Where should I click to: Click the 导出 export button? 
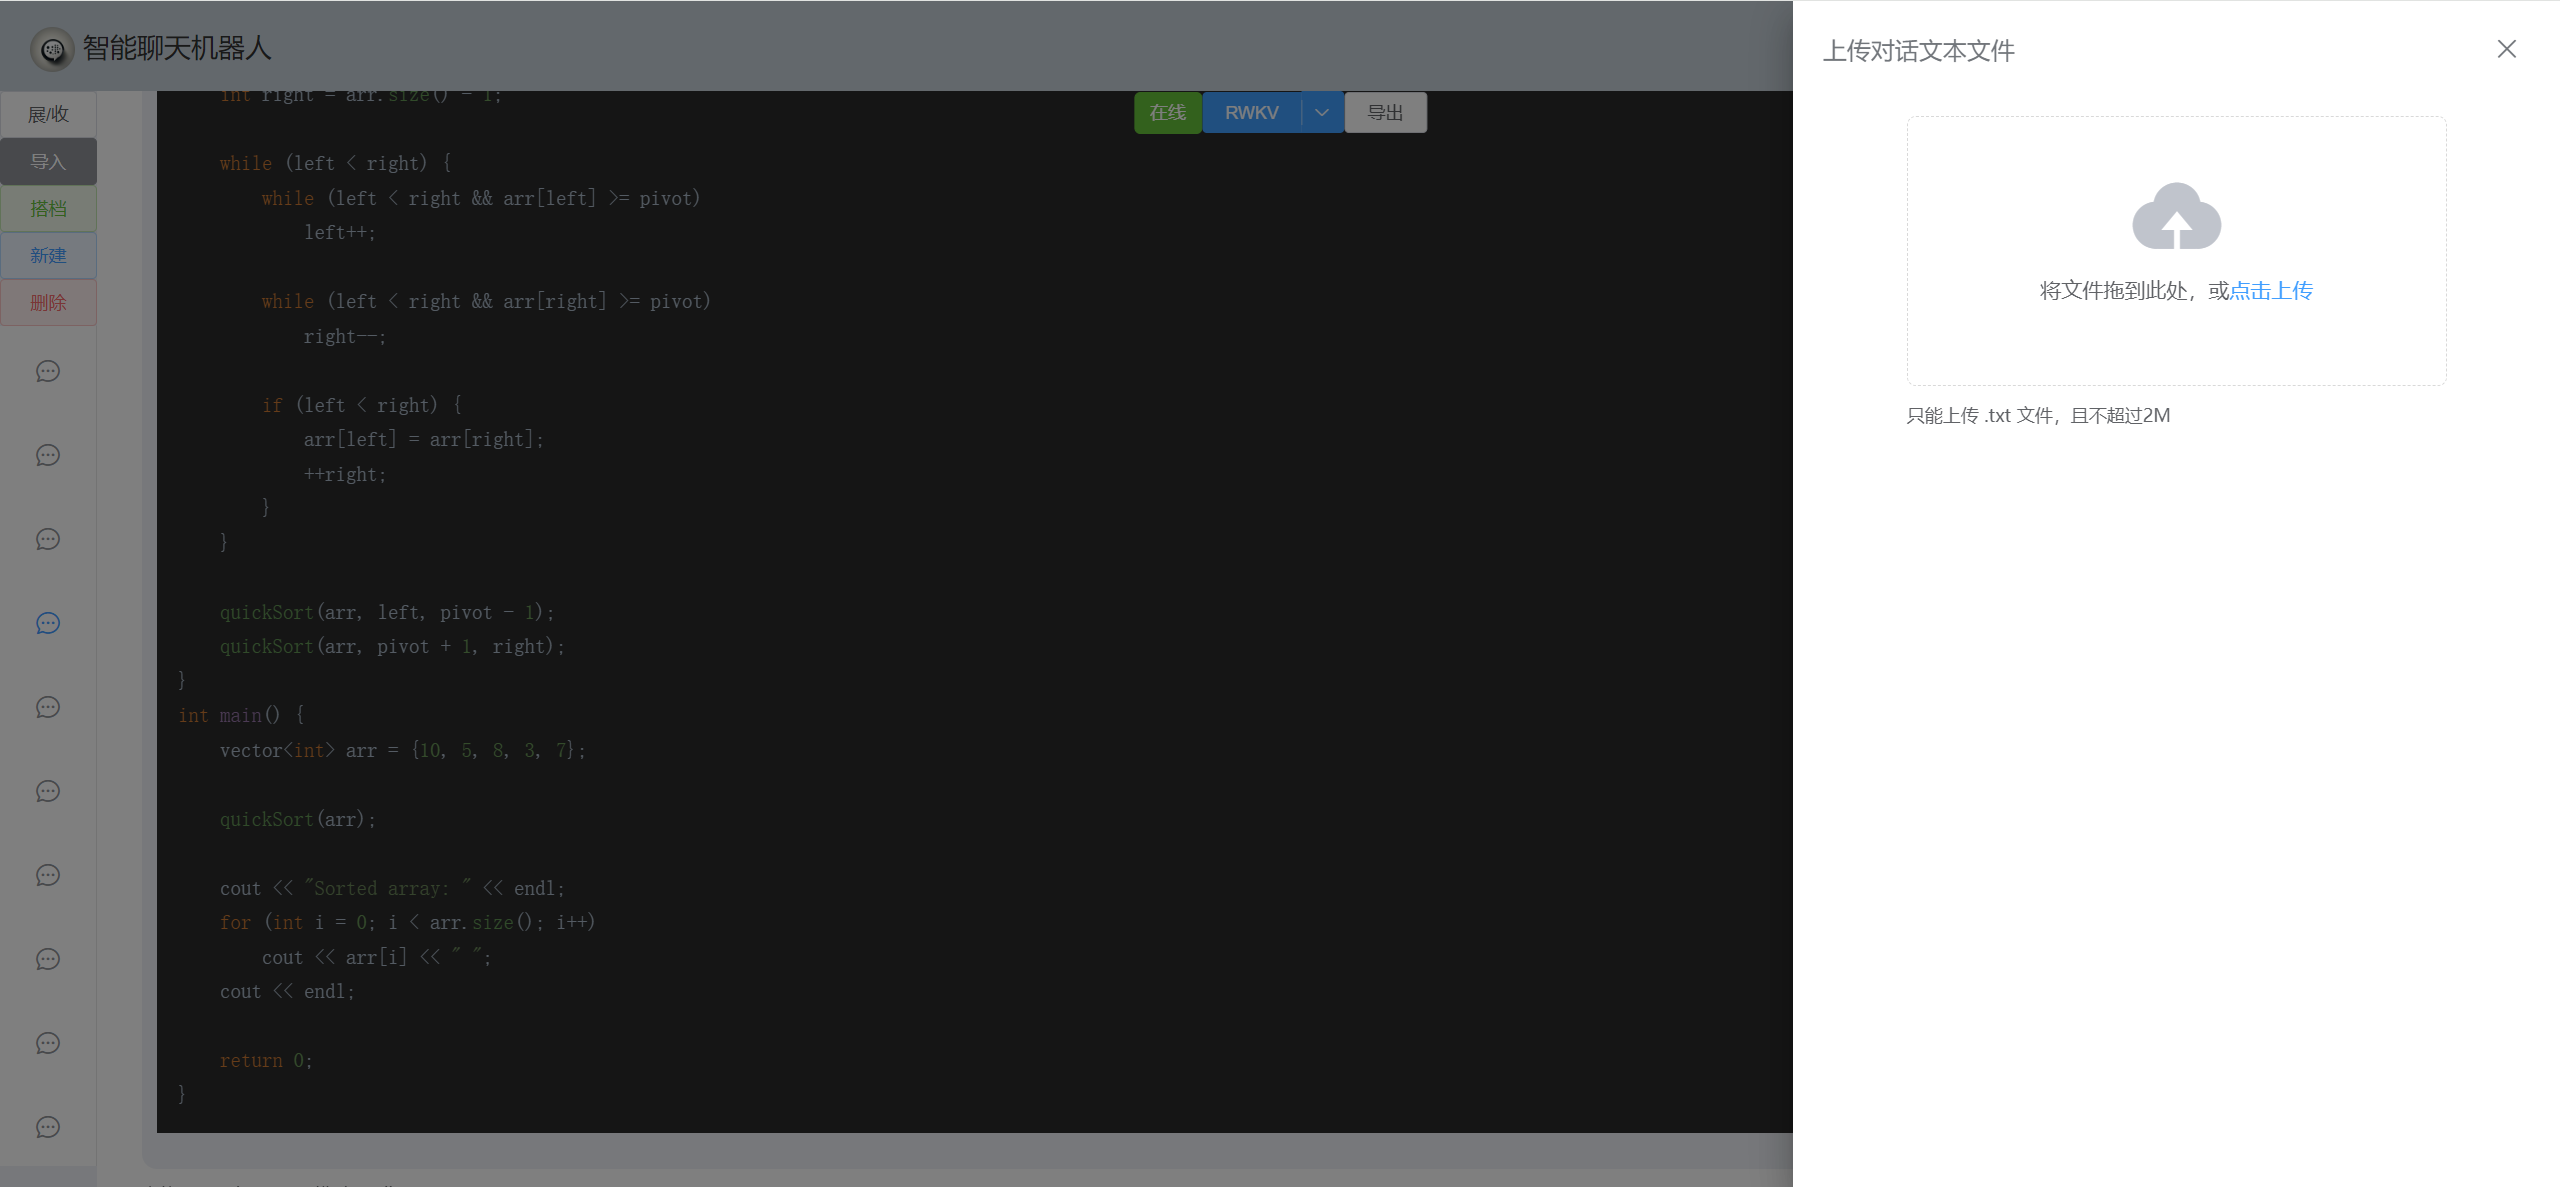point(1385,113)
